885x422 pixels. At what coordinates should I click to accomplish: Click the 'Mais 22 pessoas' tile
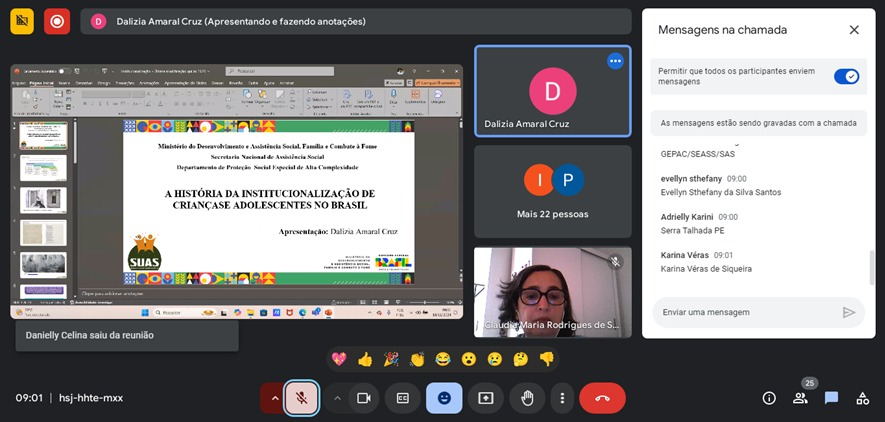[x=552, y=190]
